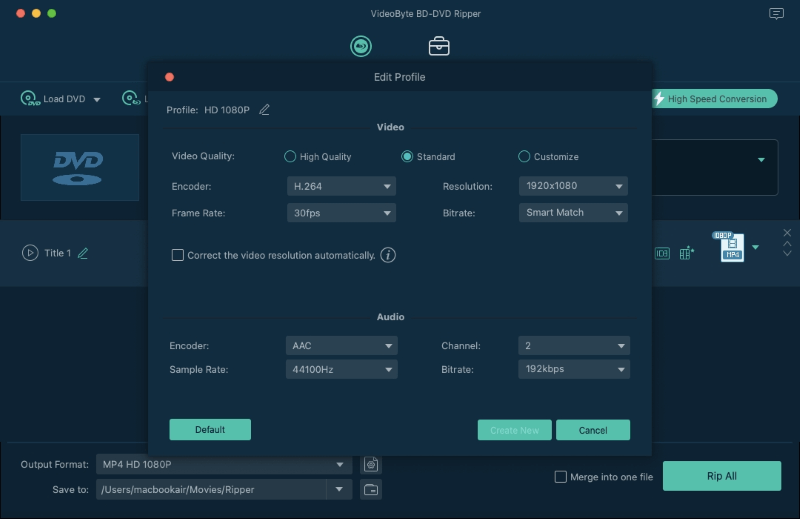Expand the disc info panel arrow

click(x=761, y=160)
